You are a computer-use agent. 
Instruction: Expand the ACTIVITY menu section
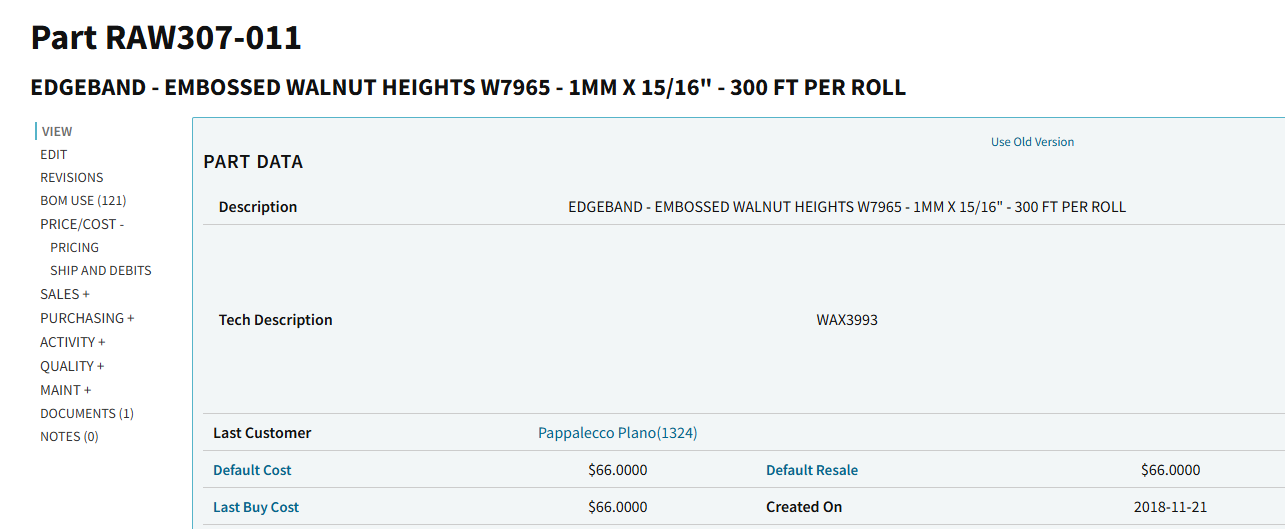(72, 342)
